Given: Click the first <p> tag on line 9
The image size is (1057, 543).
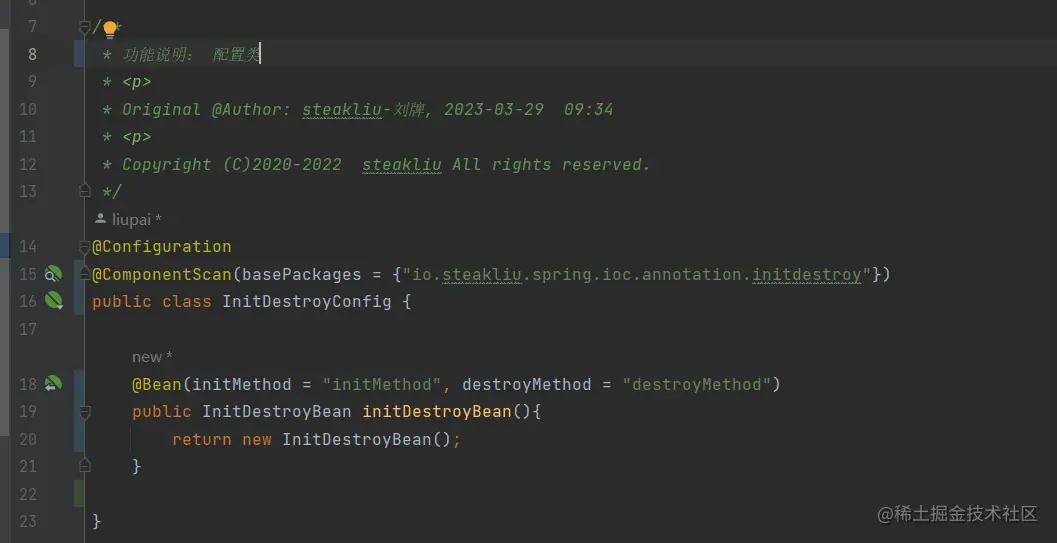Looking at the screenshot, I should 136,82.
